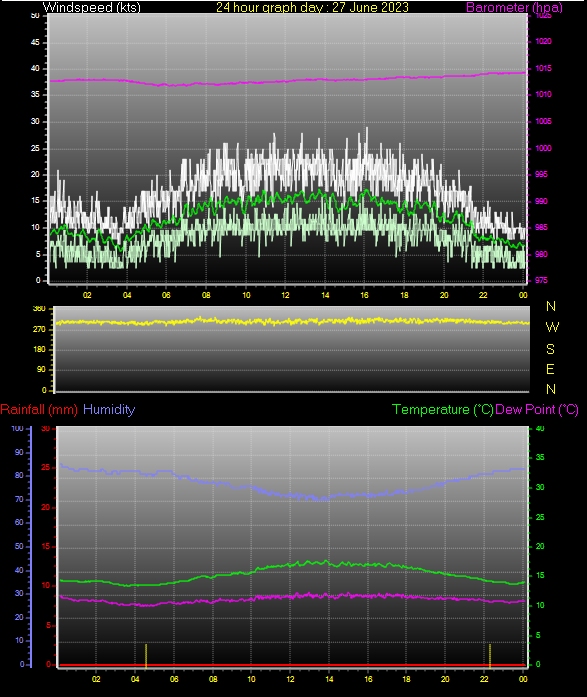Viewport: 587px width, 697px height.
Task: Click the top N compass direction label
Action: click(x=551, y=306)
